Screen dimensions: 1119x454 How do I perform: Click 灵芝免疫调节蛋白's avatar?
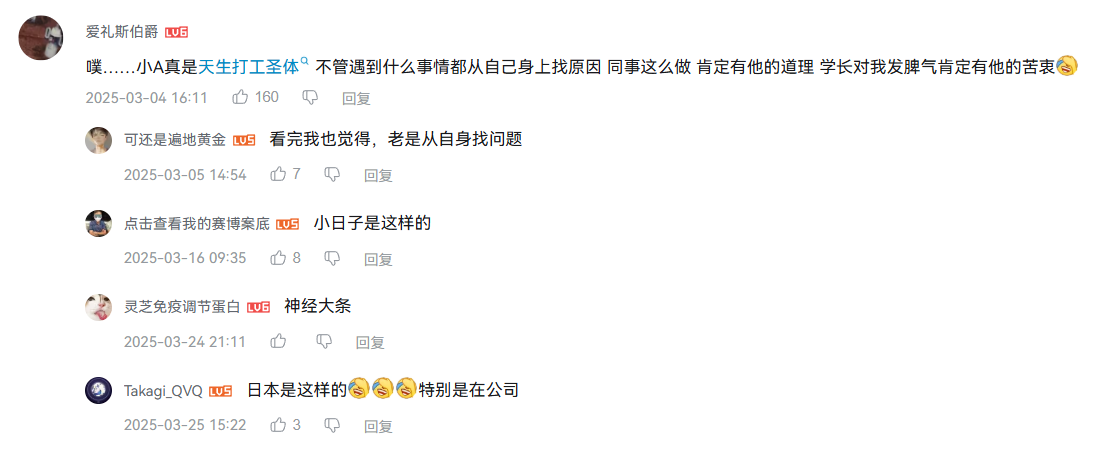98,307
